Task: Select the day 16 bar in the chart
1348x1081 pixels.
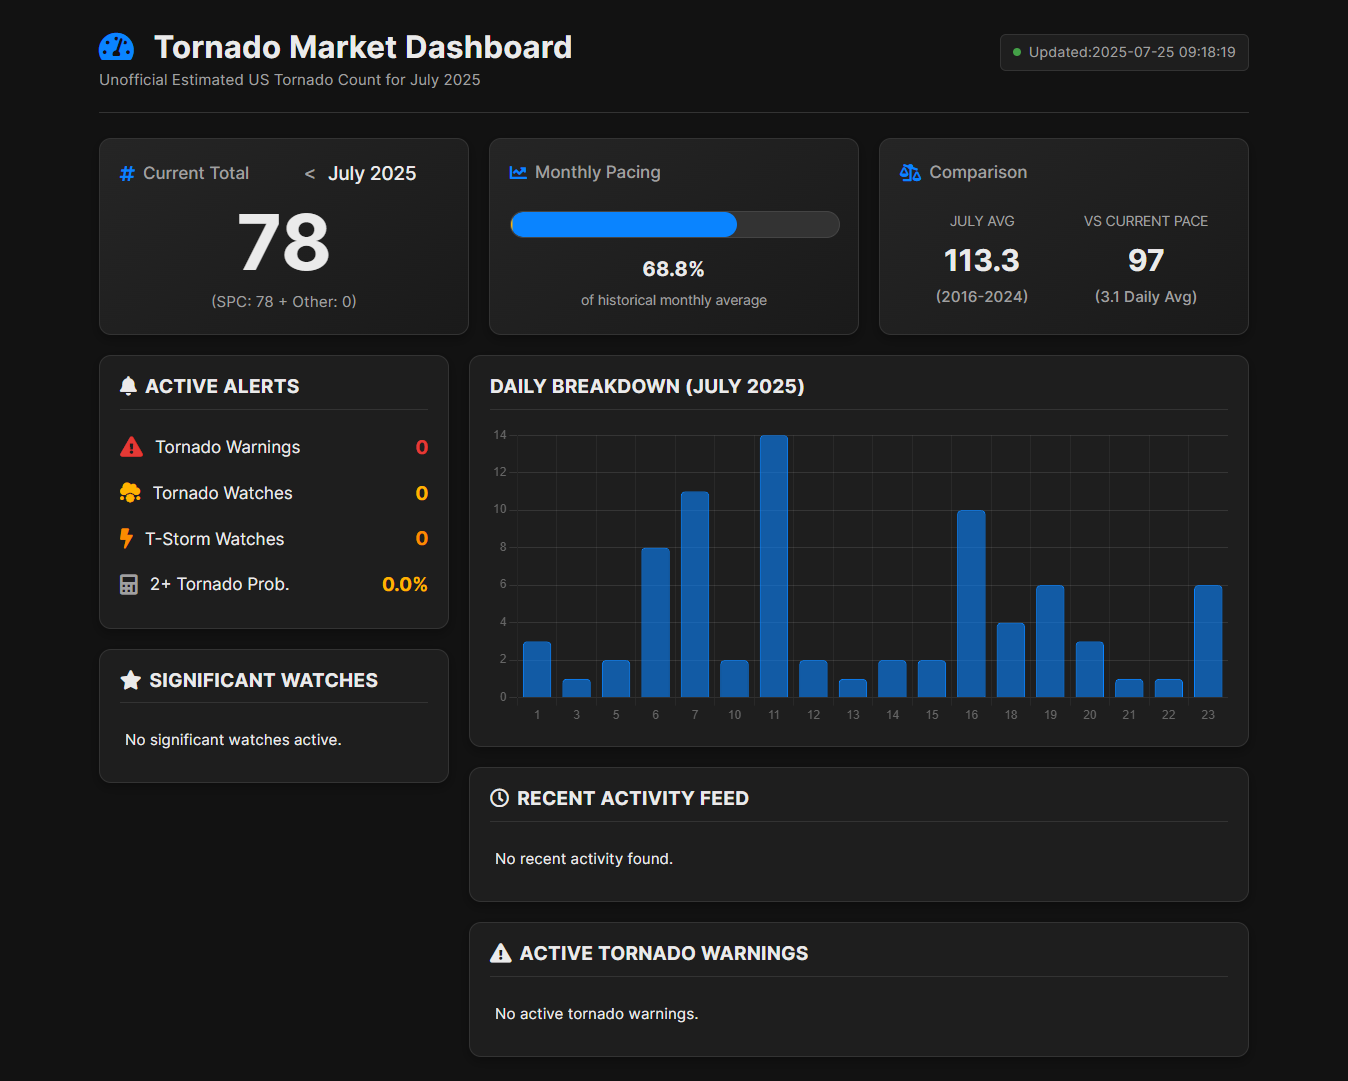Action: [971, 603]
